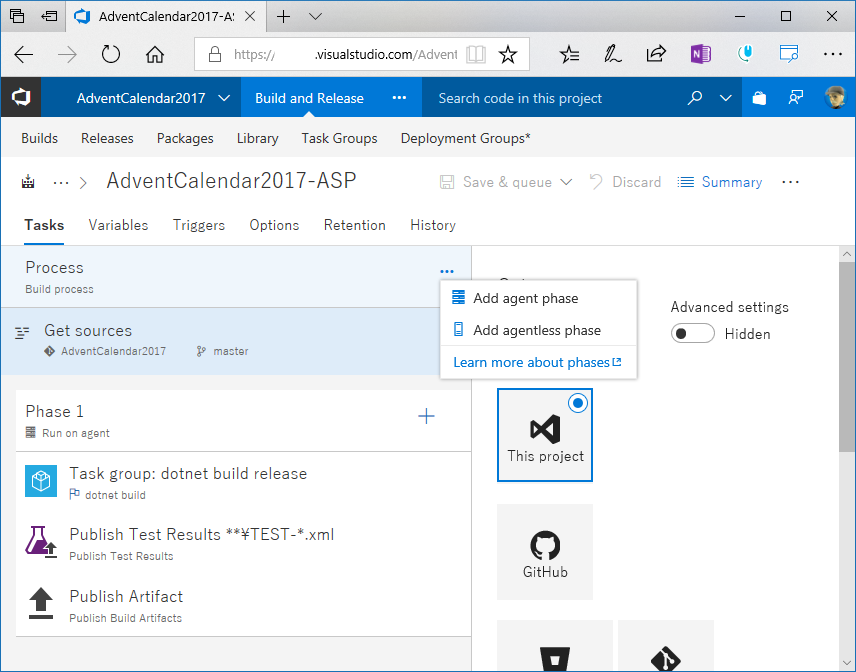This screenshot has height=672, width=856.
Task: Click the Publish Artifact upload arrow icon
Action: [41, 603]
